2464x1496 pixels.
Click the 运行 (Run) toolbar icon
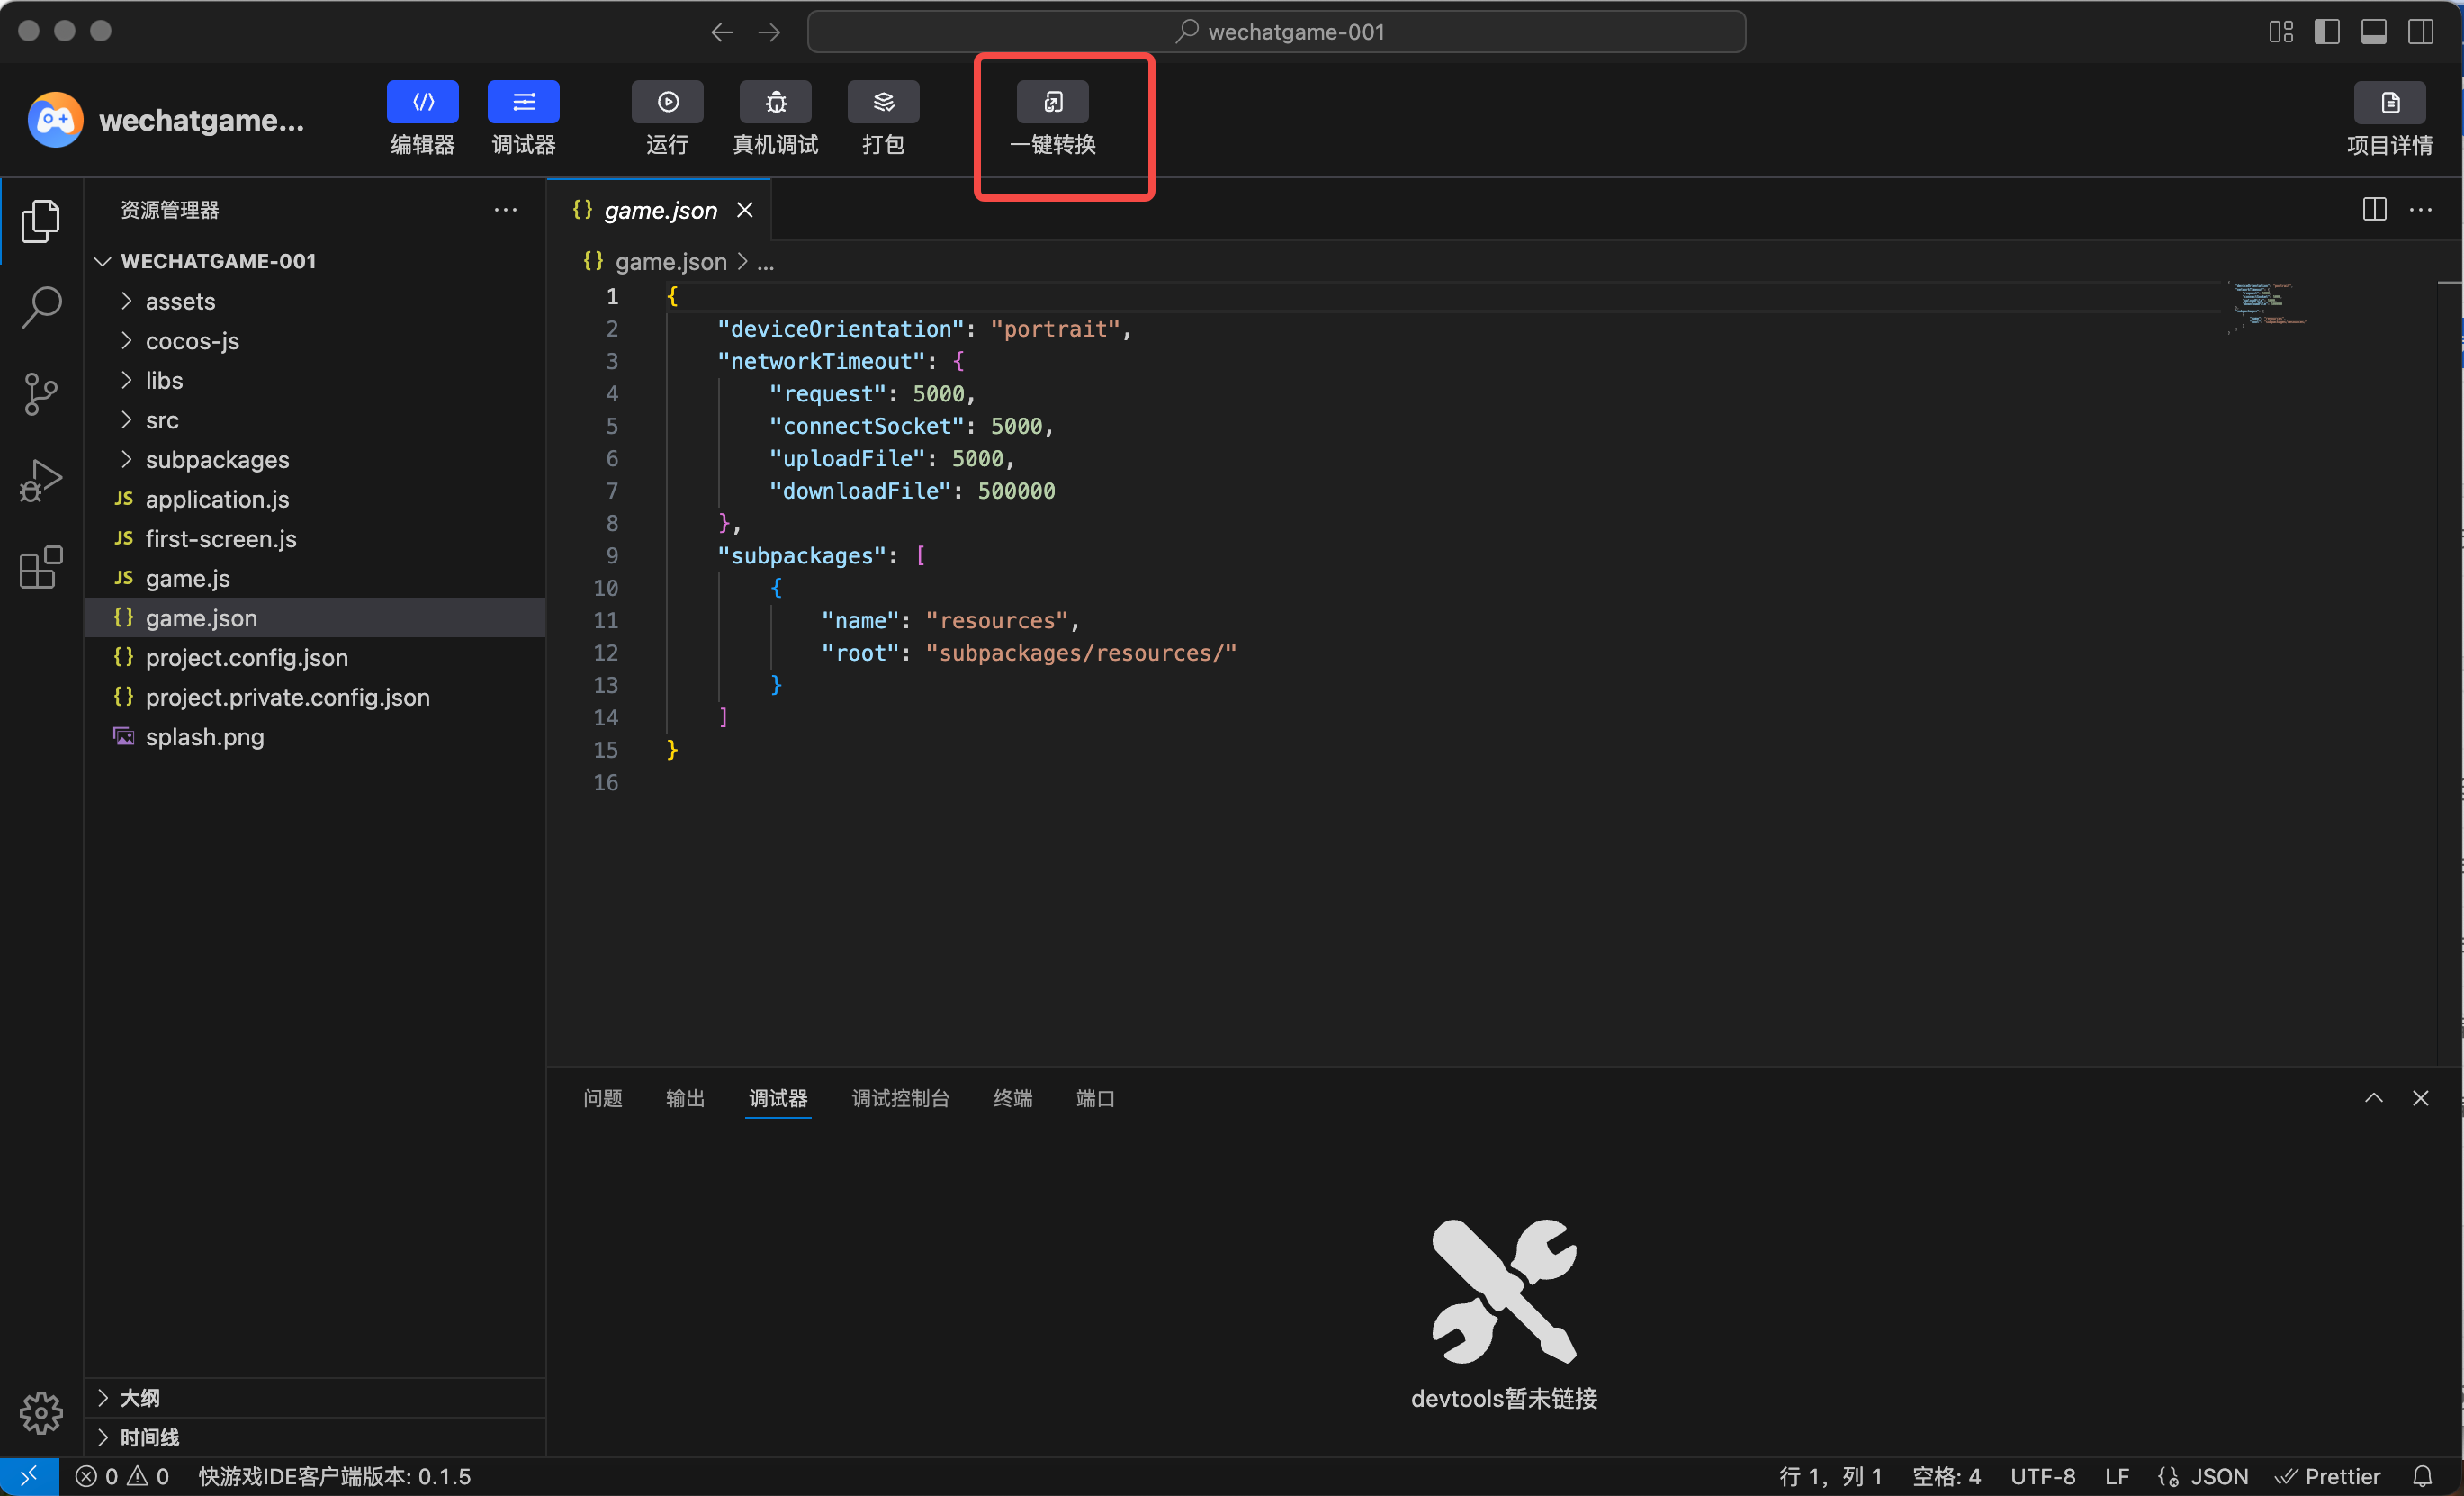tap(667, 102)
